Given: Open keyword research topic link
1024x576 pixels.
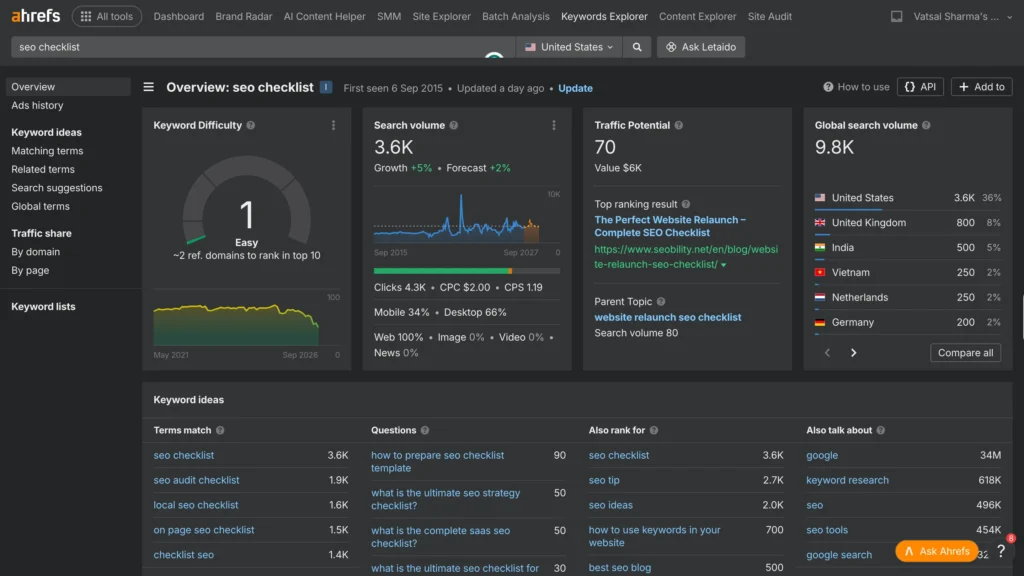Looking at the screenshot, I should [x=847, y=480].
